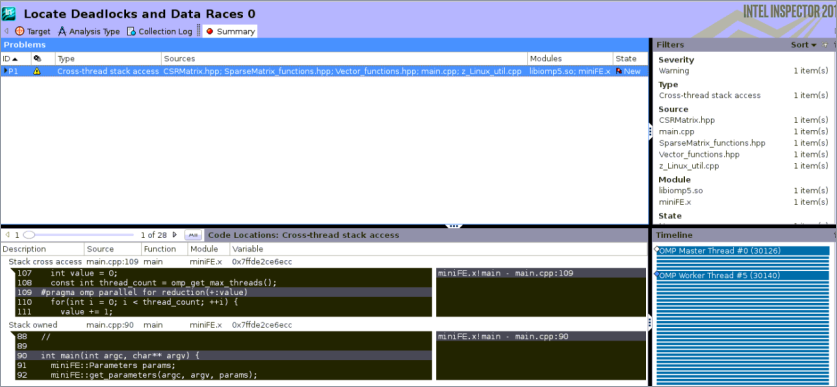Select the Summary tab
Image resolution: width=837 pixels, height=387 pixels.
coord(230,31)
